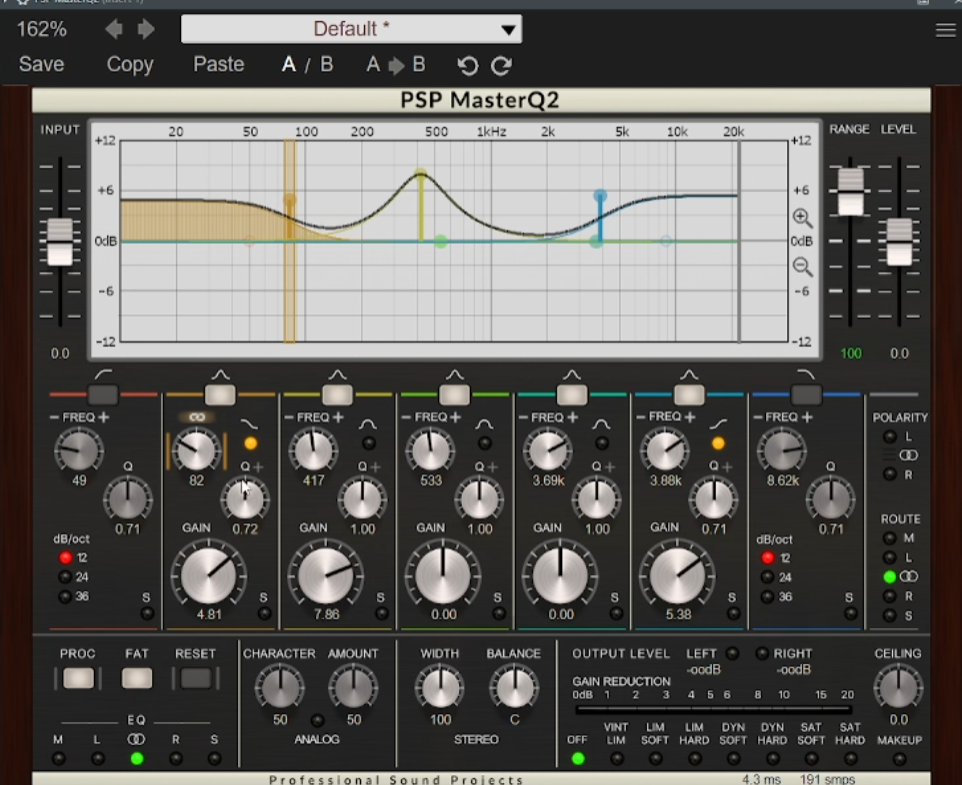
Task: Select 24 dB/oct for the high-pass filter
Action: point(65,576)
